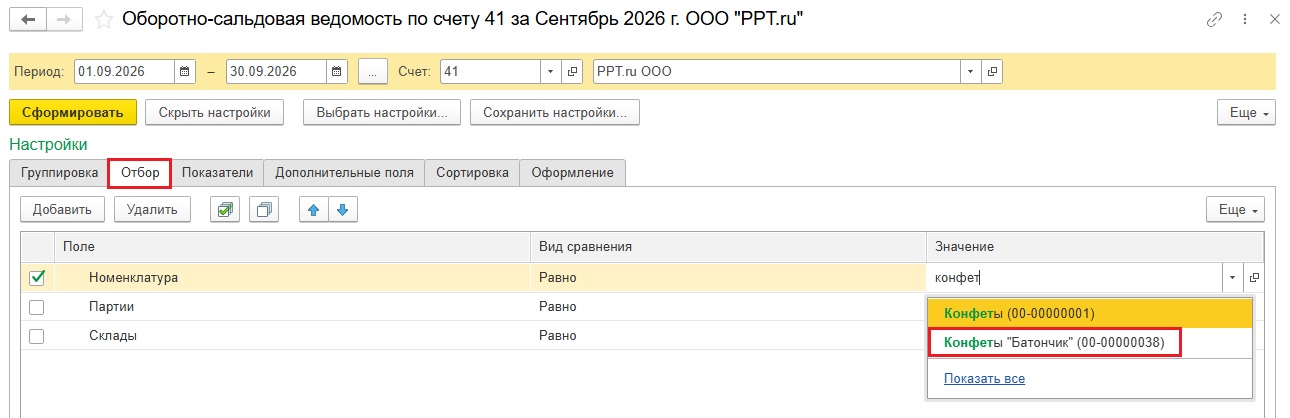Open account 41 dropdown list
The height and width of the screenshot is (418, 1290).
click(551, 72)
